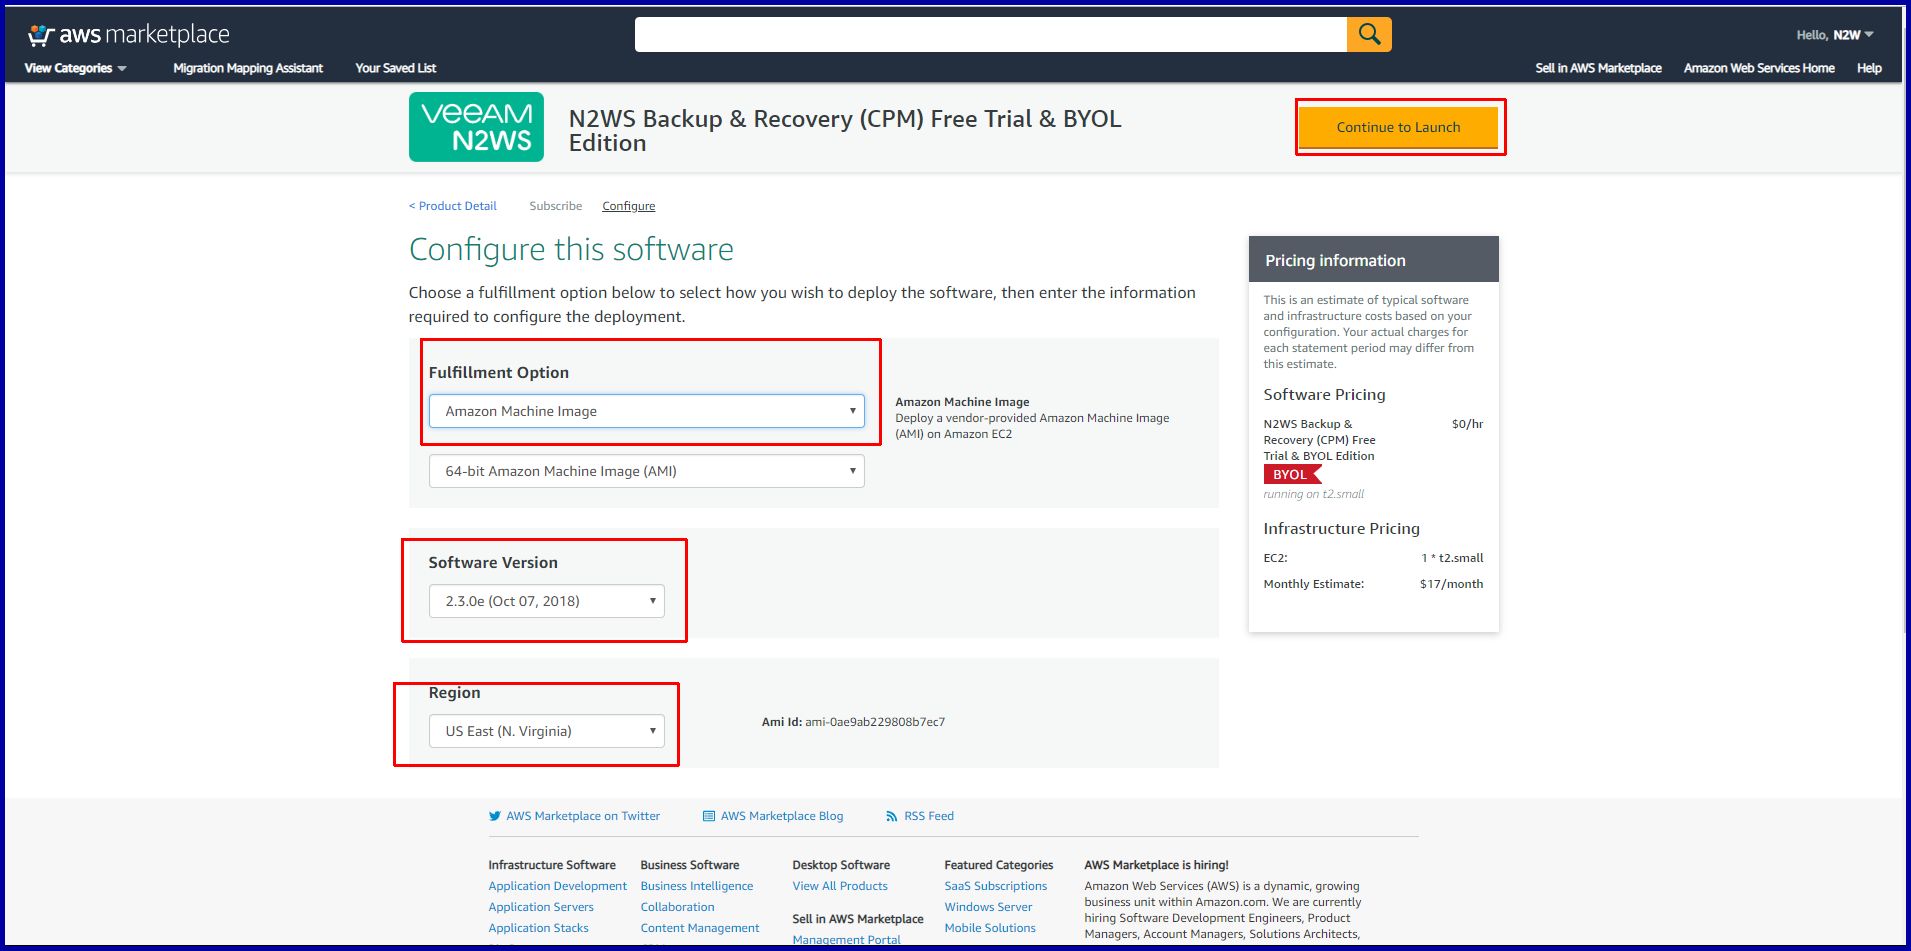Open the Software Version dropdown
Screen dimensions: 1911x951
point(547,601)
